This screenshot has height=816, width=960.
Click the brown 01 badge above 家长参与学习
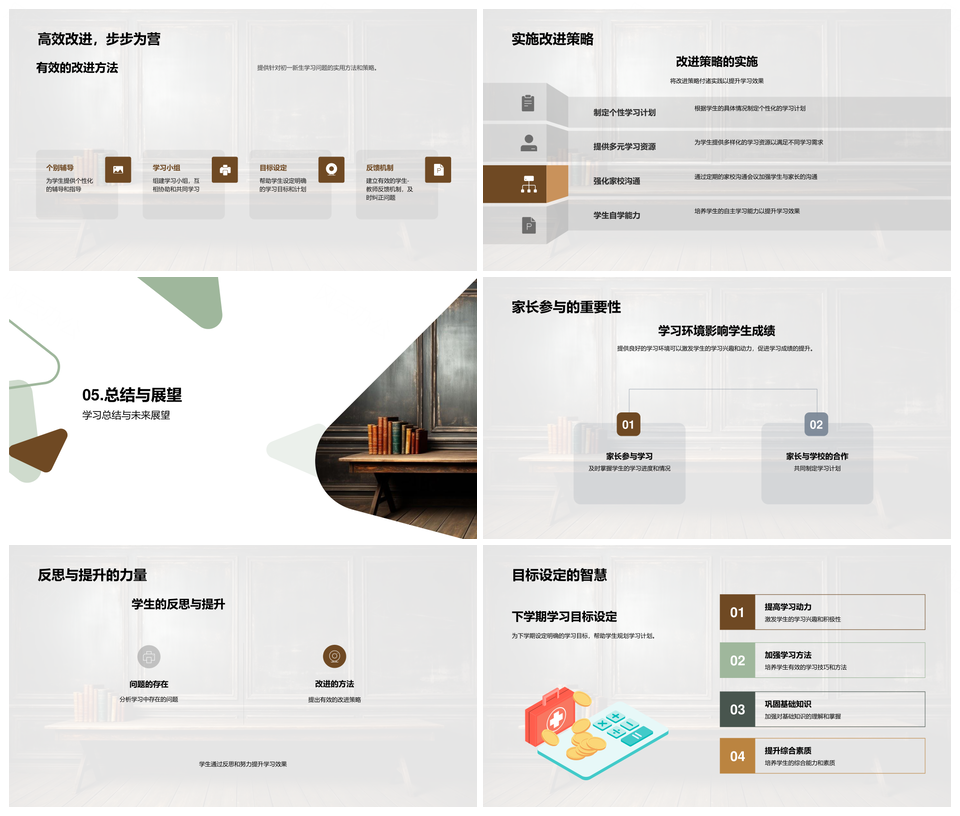click(x=628, y=425)
